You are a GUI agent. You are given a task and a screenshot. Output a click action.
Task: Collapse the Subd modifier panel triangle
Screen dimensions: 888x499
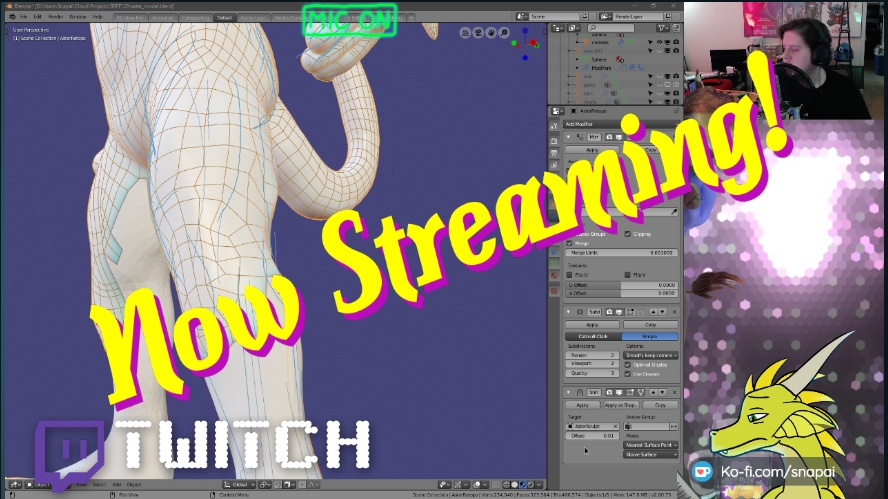[569, 312]
